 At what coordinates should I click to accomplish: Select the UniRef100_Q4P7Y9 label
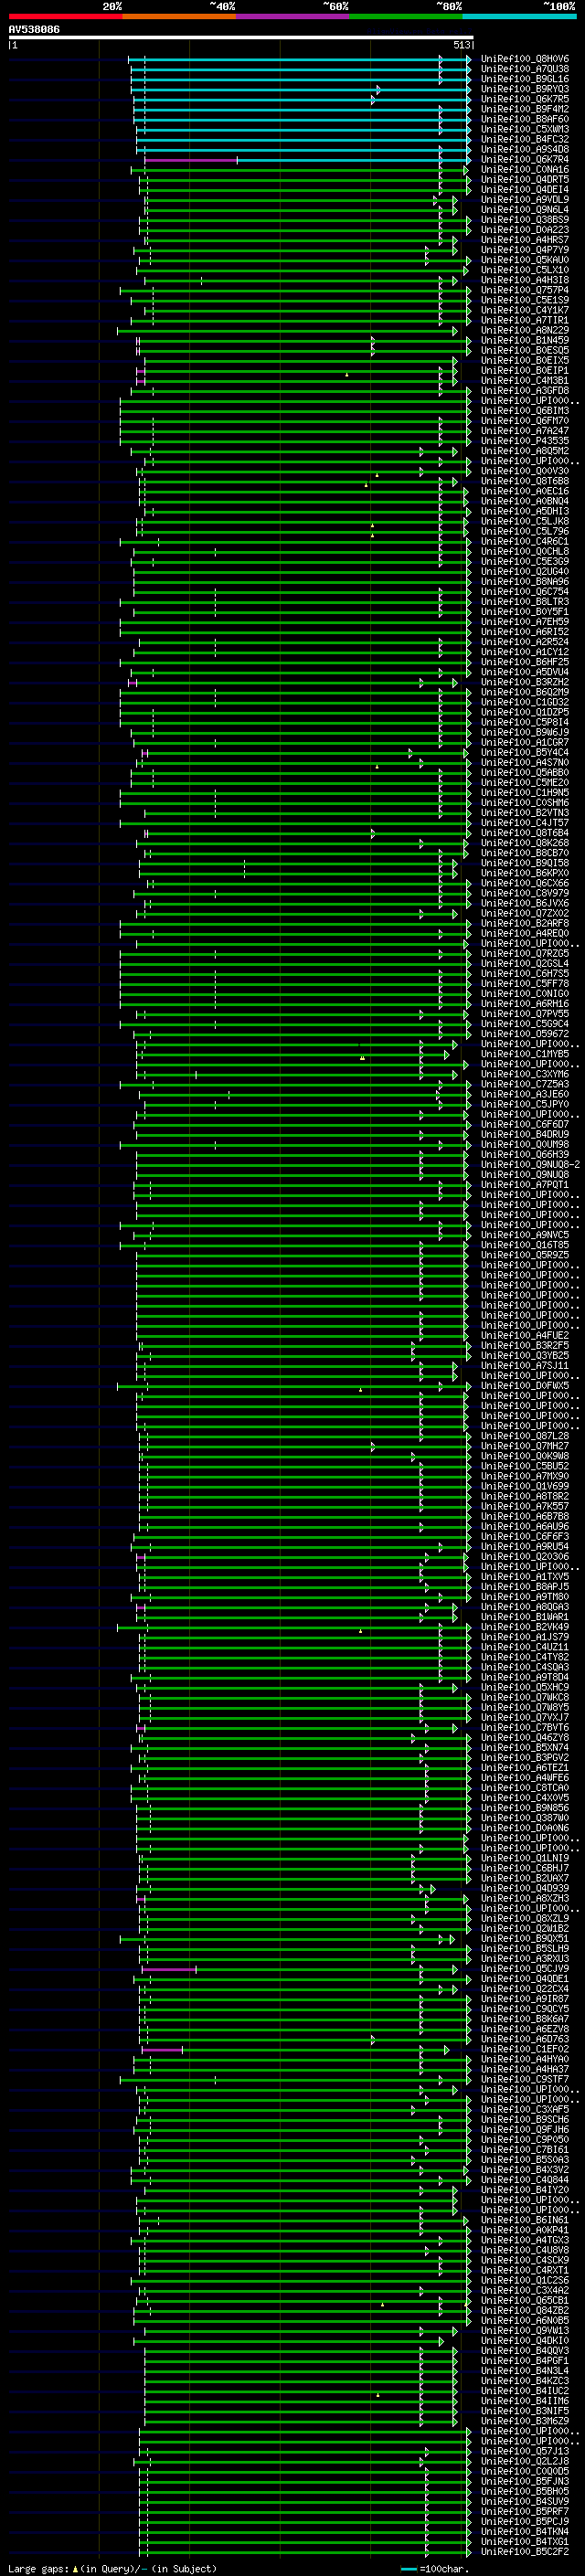[524, 250]
